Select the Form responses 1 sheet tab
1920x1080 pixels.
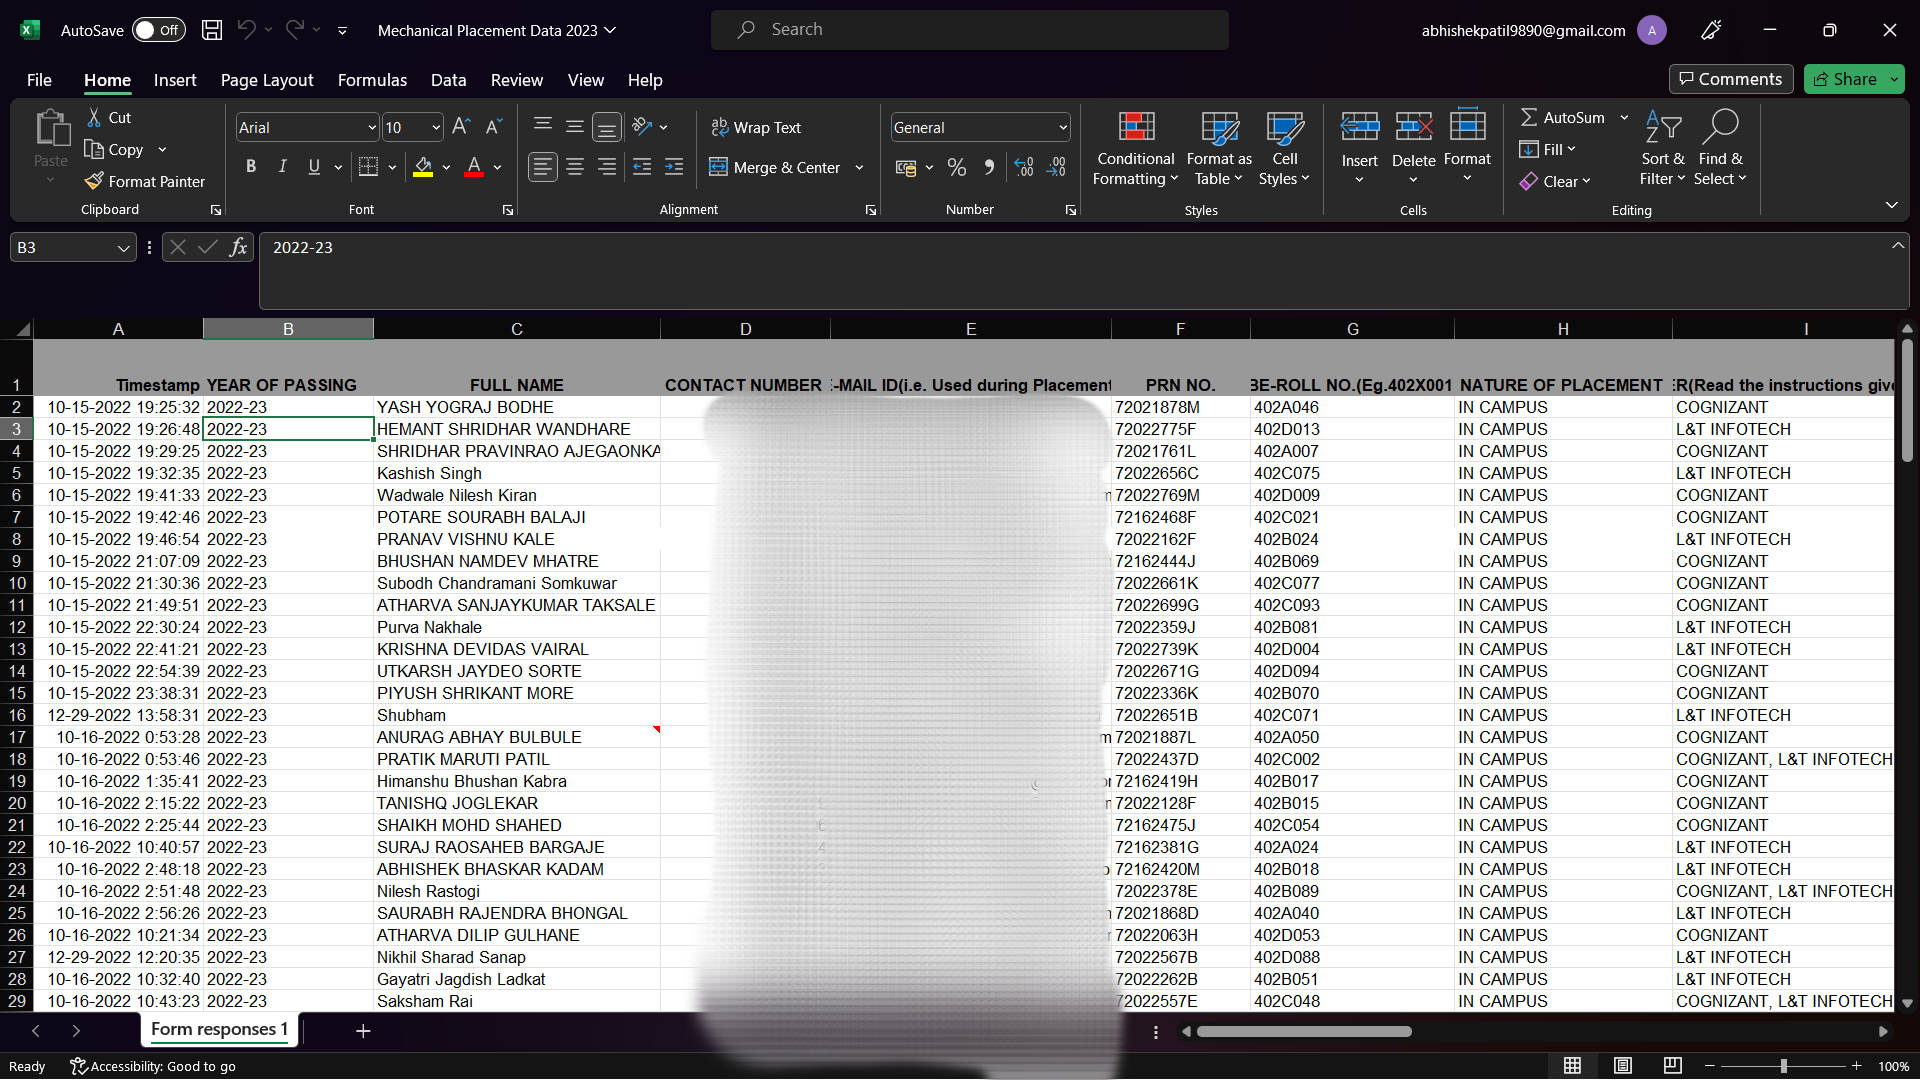219,1029
